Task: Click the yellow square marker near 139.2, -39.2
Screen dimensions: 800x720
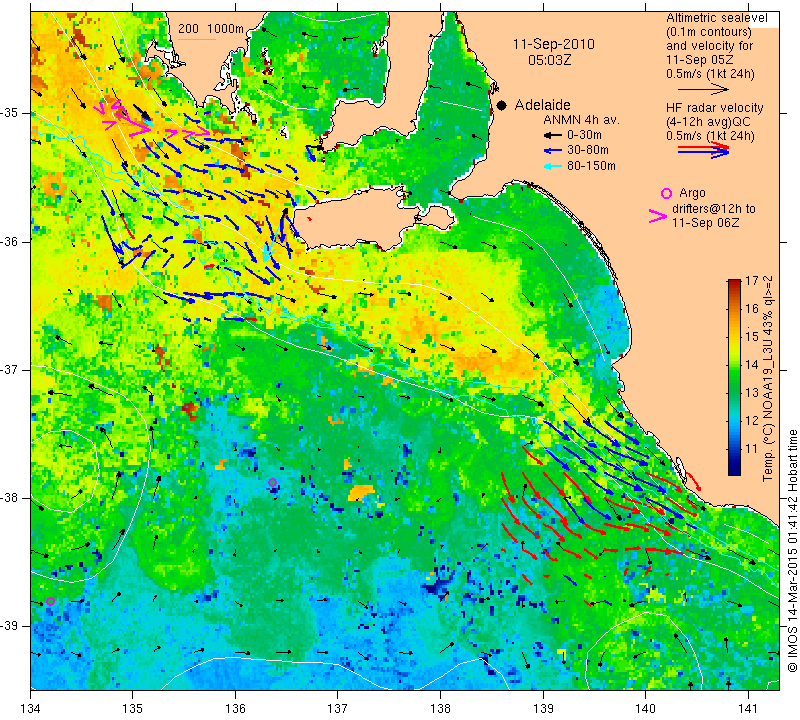Action: click(x=561, y=653)
